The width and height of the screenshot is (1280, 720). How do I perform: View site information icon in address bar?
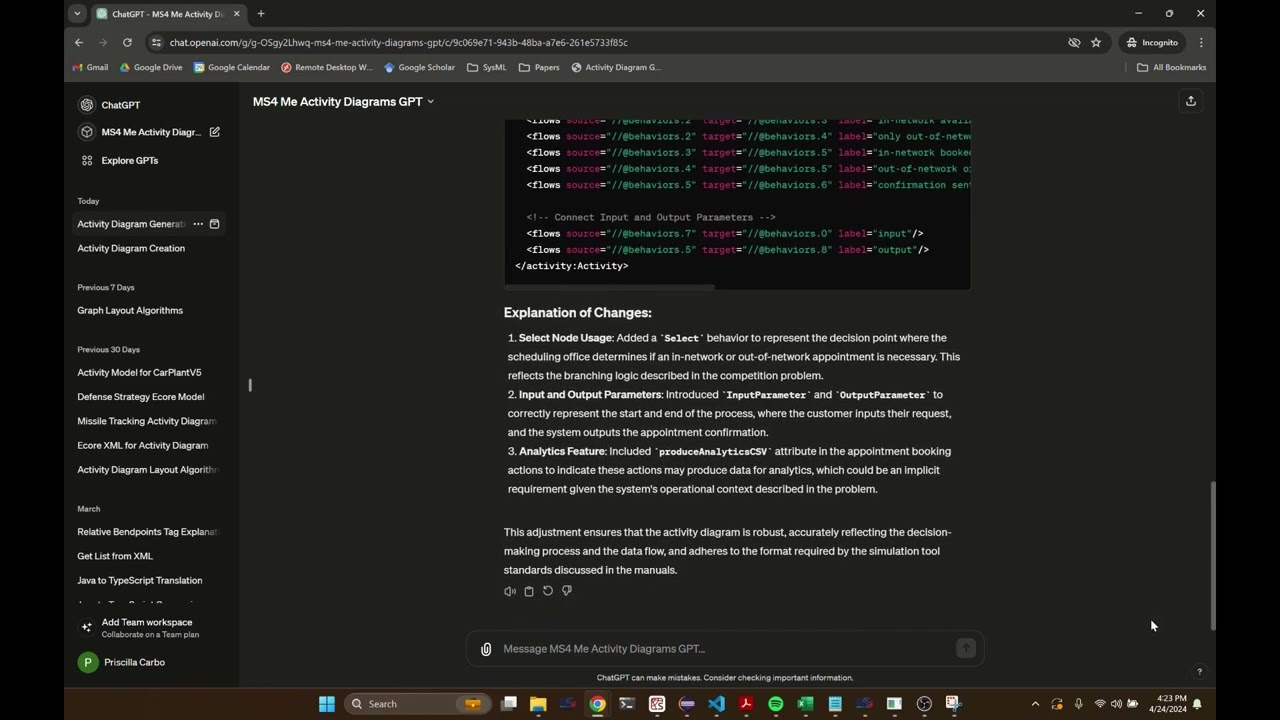155,43
